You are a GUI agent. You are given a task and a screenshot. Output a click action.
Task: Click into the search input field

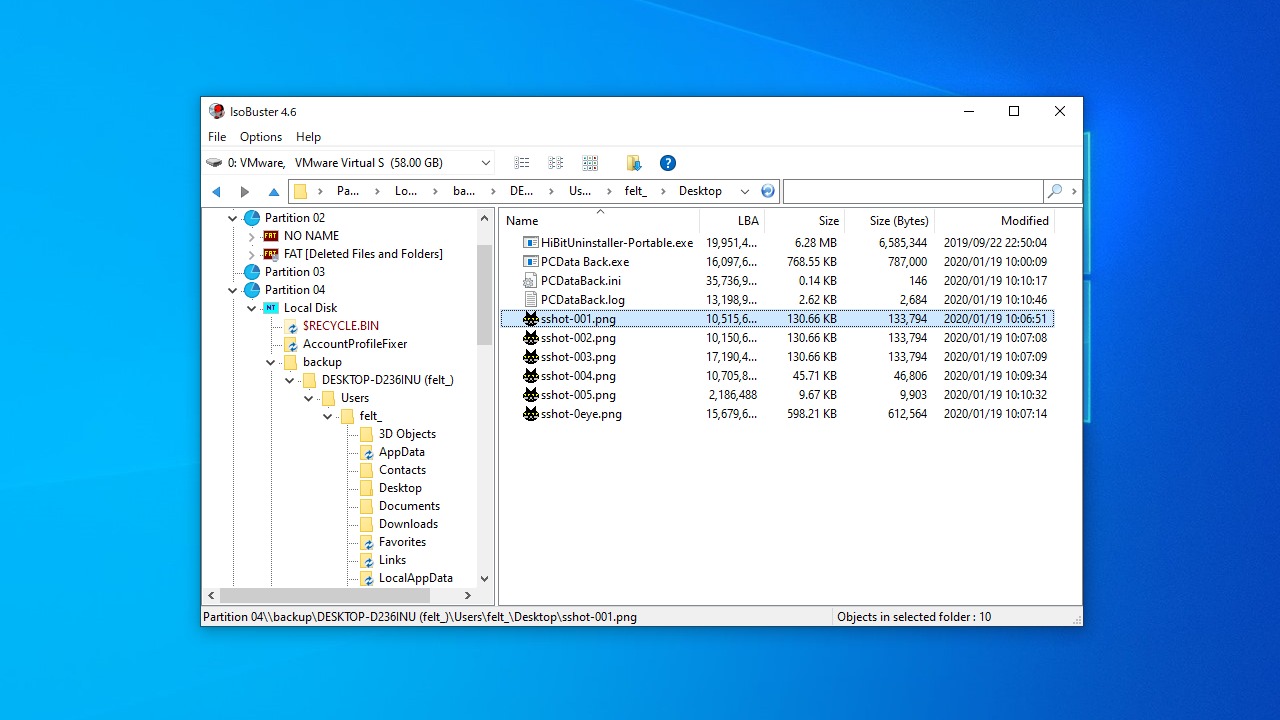(x=913, y=191)
